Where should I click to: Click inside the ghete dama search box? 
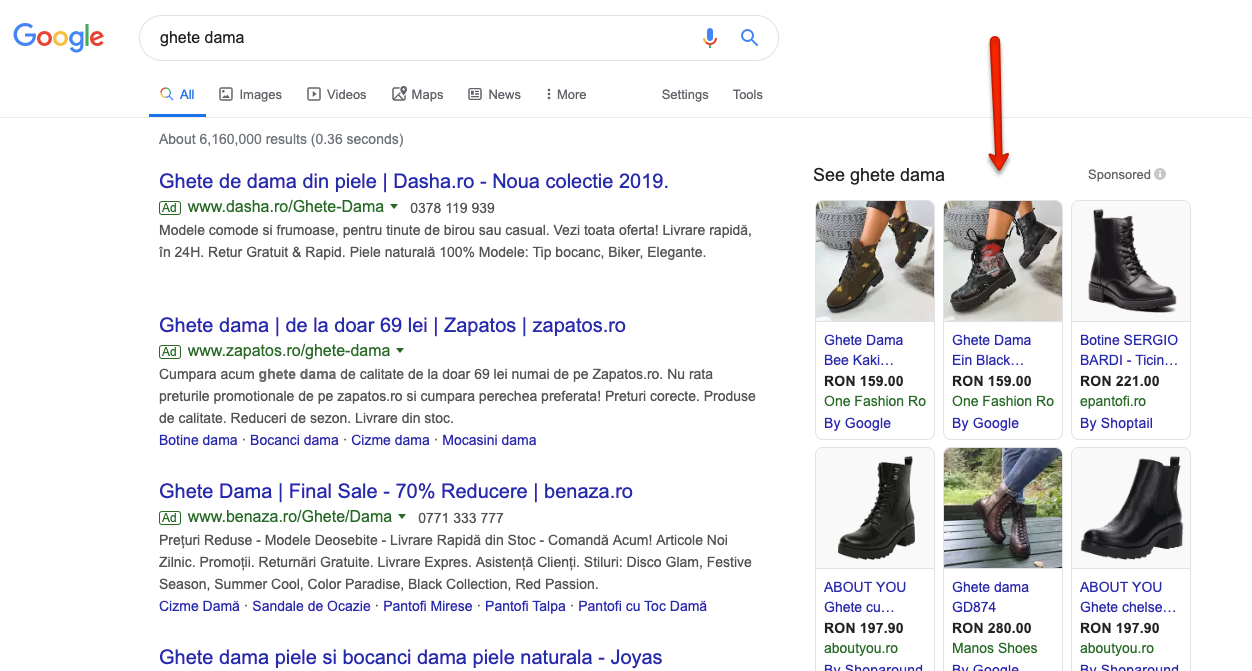pyautogui.click(x=420, y=38)
